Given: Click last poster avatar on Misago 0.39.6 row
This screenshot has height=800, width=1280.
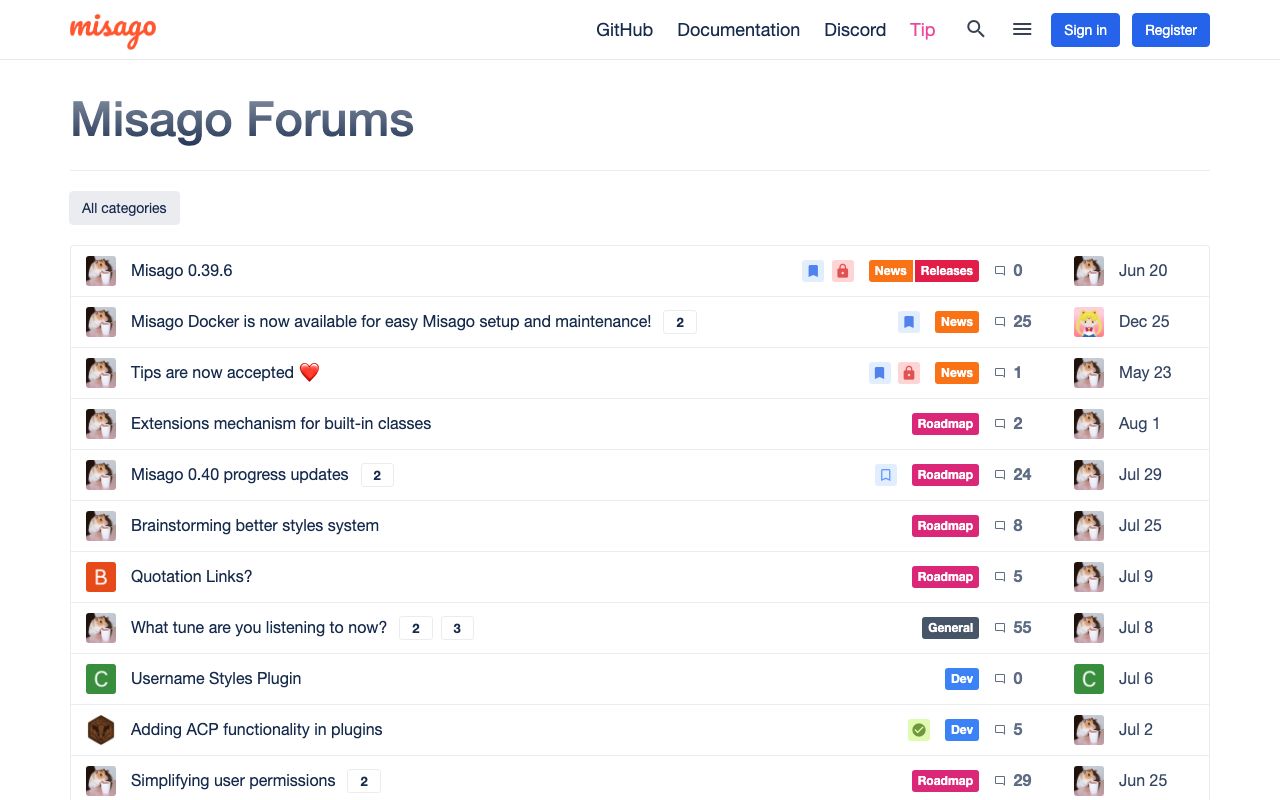Looking at the screenshot, I should [1089, 271].
